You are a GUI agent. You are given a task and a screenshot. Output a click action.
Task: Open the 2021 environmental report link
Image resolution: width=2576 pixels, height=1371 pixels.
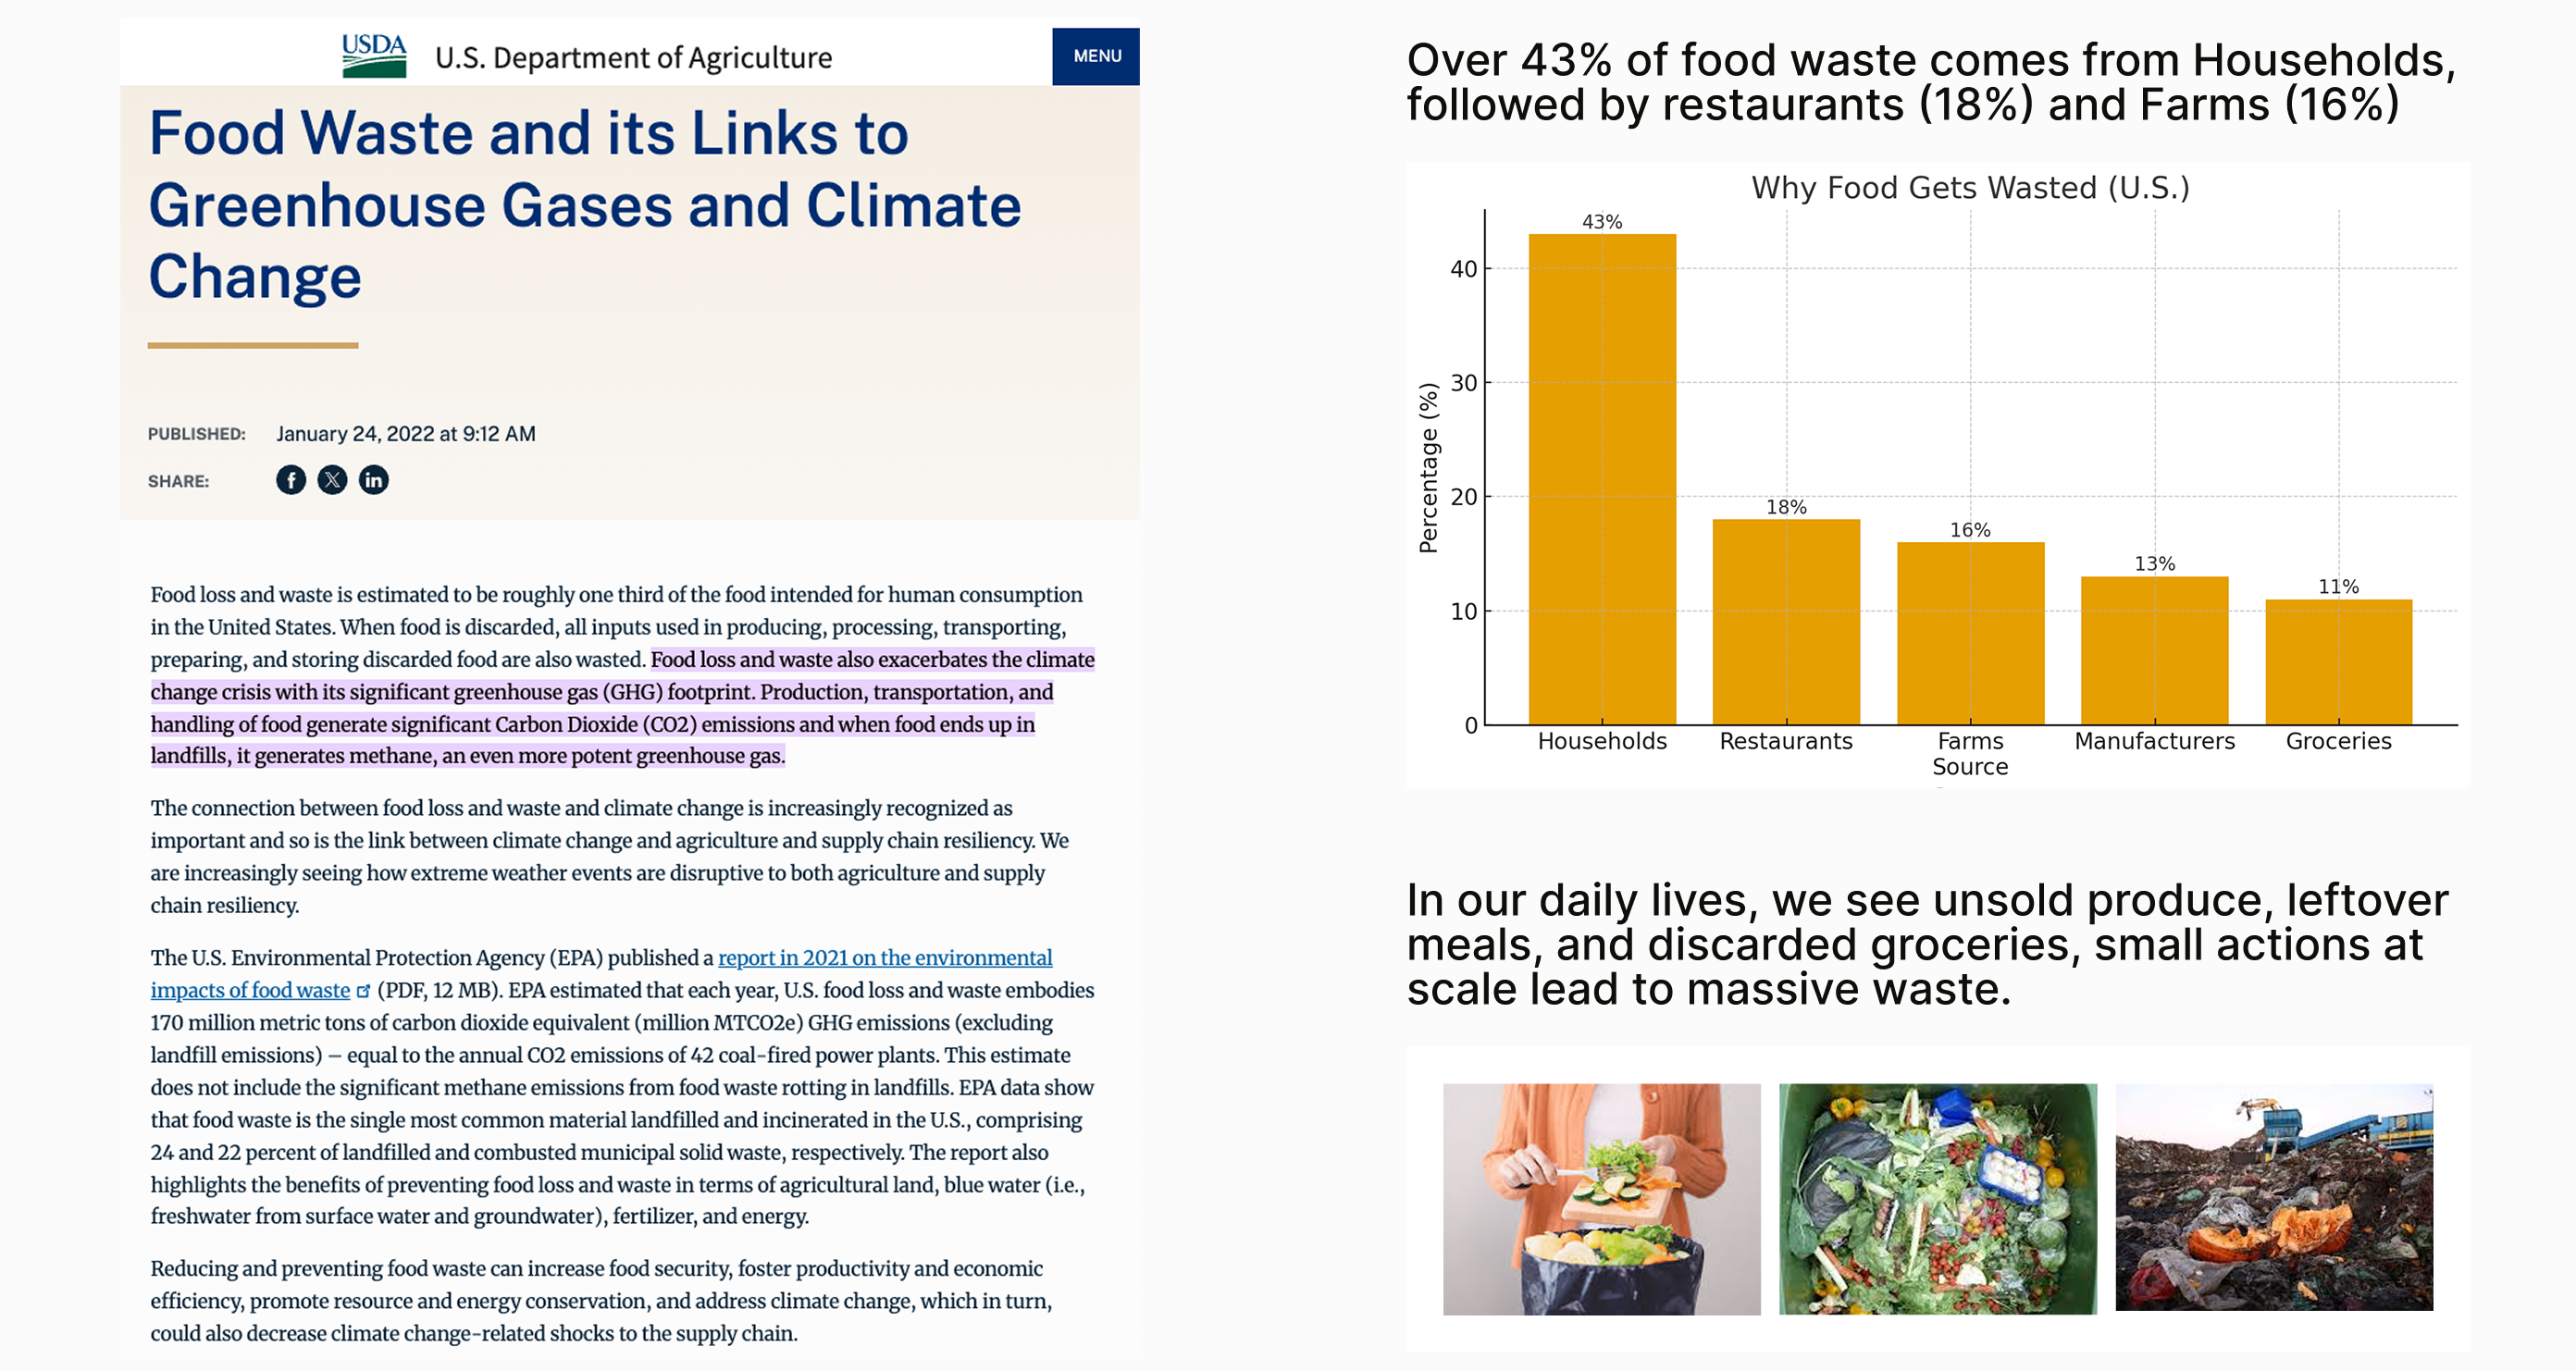coord(884,958)
